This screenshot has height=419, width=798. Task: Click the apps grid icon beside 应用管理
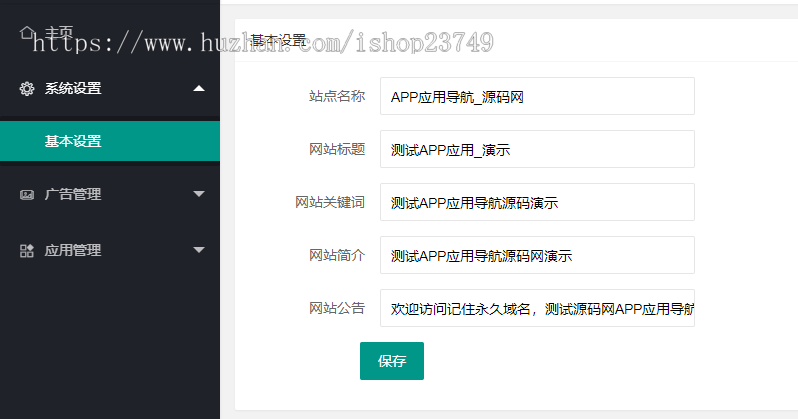(26, 250)
